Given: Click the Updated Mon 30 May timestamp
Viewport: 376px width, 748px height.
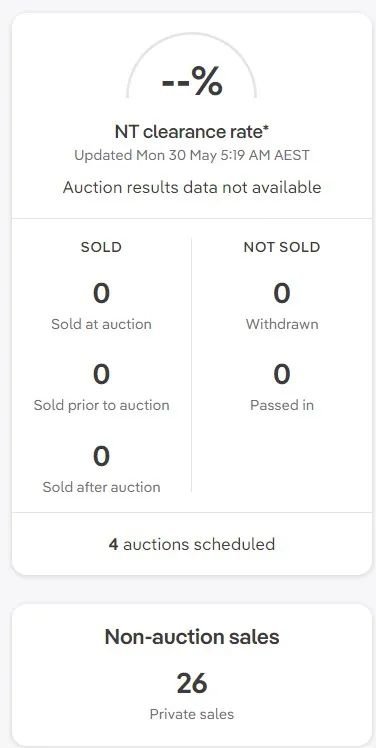Looking at the screenshot, I should [192, 156].
